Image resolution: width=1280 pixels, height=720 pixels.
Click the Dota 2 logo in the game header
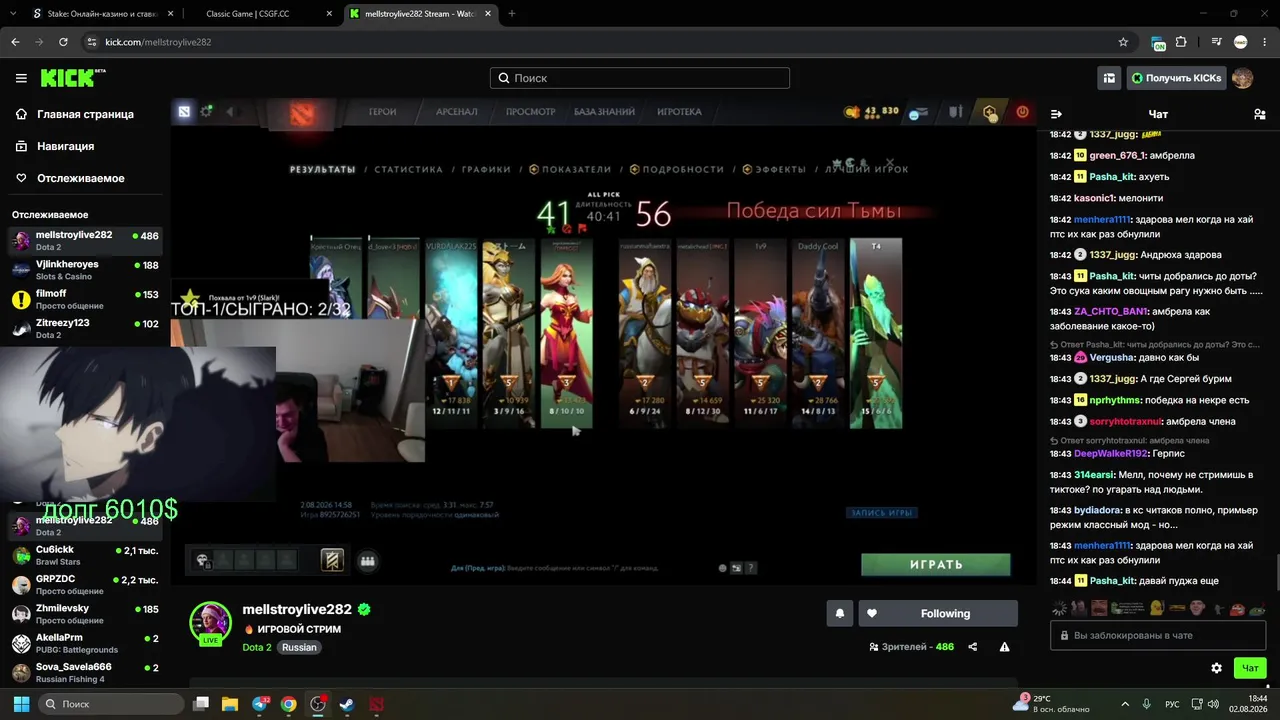(301, 113)
